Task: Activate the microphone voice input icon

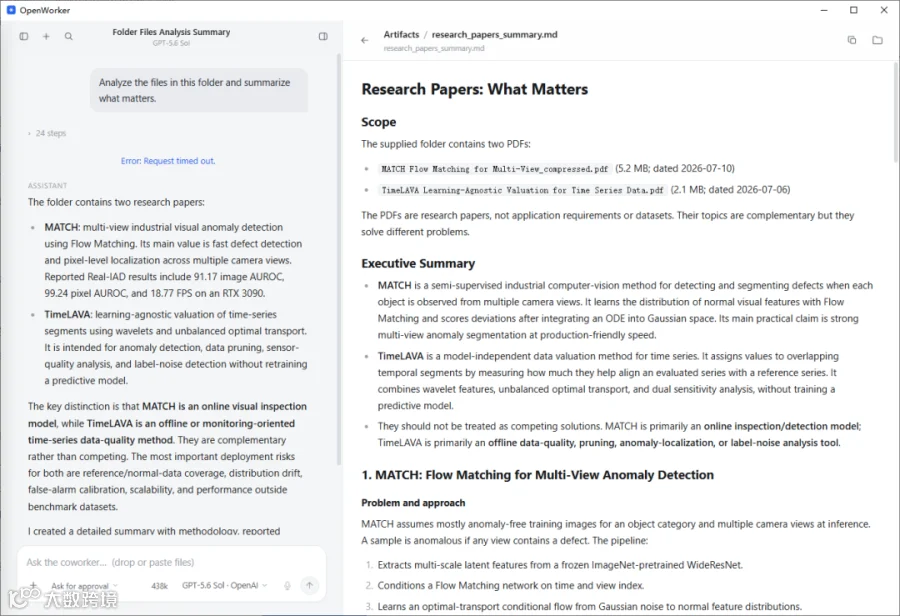Action: click(x=288, y=586)
